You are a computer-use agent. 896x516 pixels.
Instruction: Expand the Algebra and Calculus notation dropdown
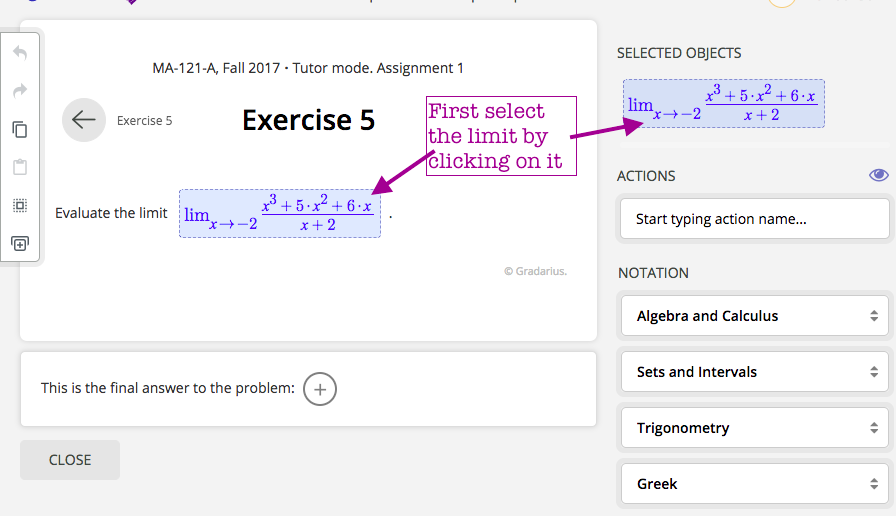[x=755, y=316]
